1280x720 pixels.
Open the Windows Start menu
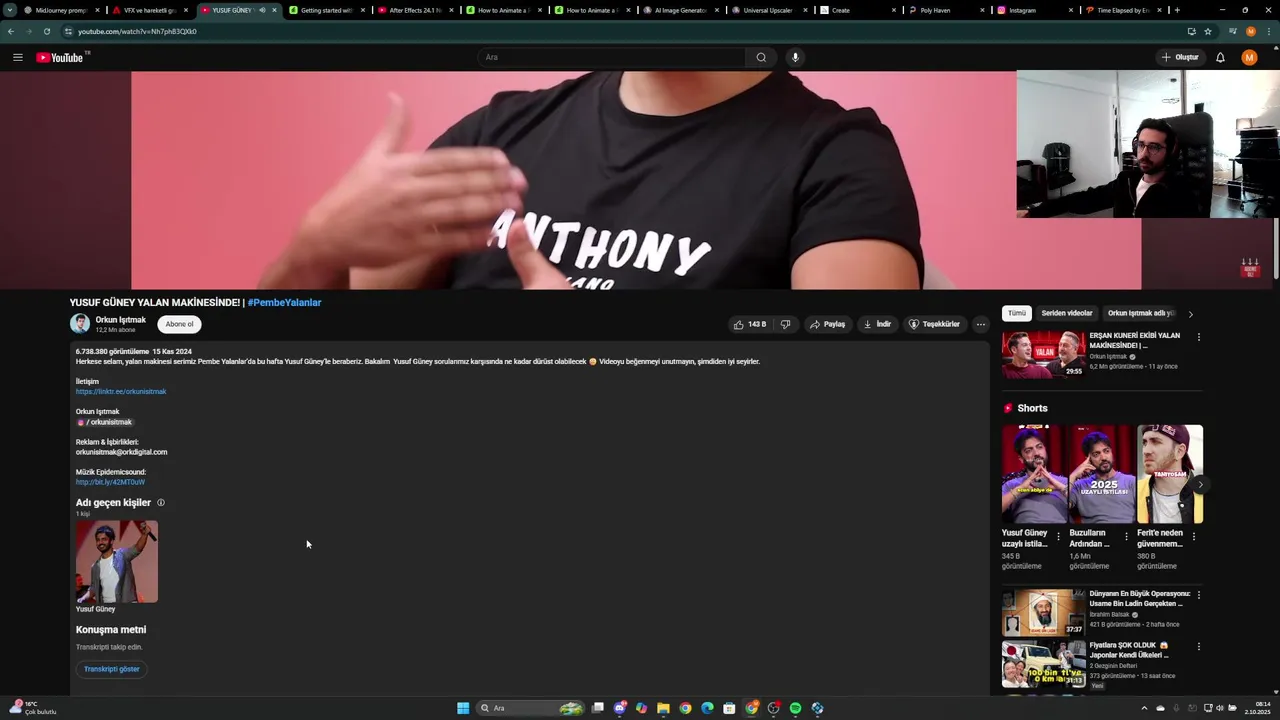click(x=463, y=708)
